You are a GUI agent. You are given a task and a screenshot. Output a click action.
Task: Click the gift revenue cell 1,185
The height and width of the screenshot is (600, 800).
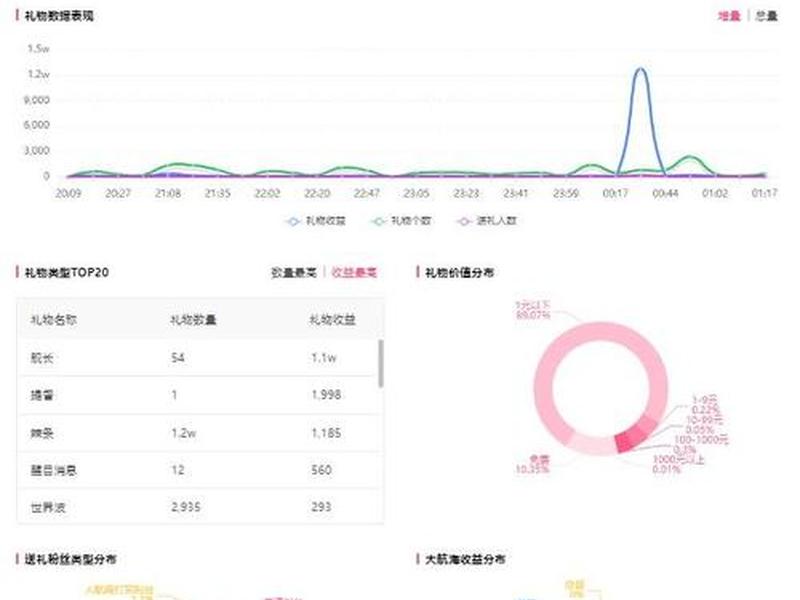(326, 433)
